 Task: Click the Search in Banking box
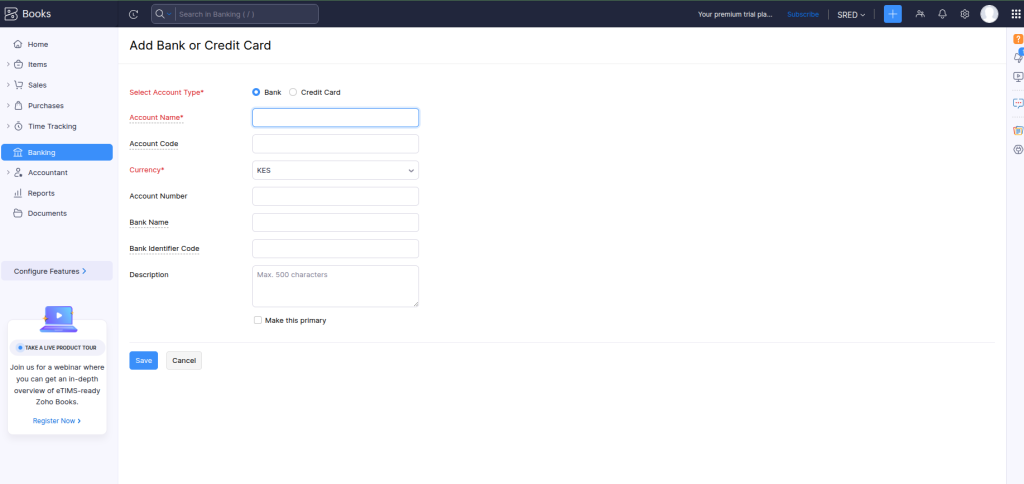click(248, 14)
